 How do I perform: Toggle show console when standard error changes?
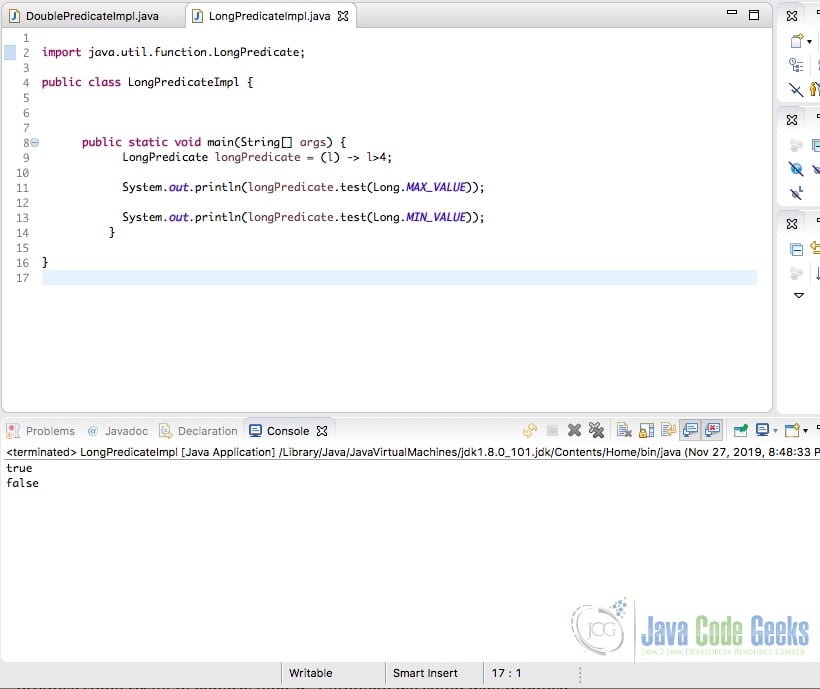tap(713, 430)
